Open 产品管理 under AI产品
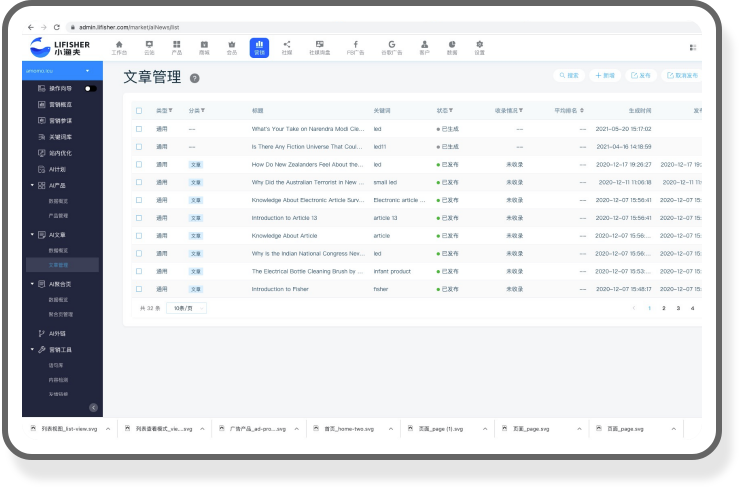The height and width of the screenshot is (492, 744). point(58,215)
